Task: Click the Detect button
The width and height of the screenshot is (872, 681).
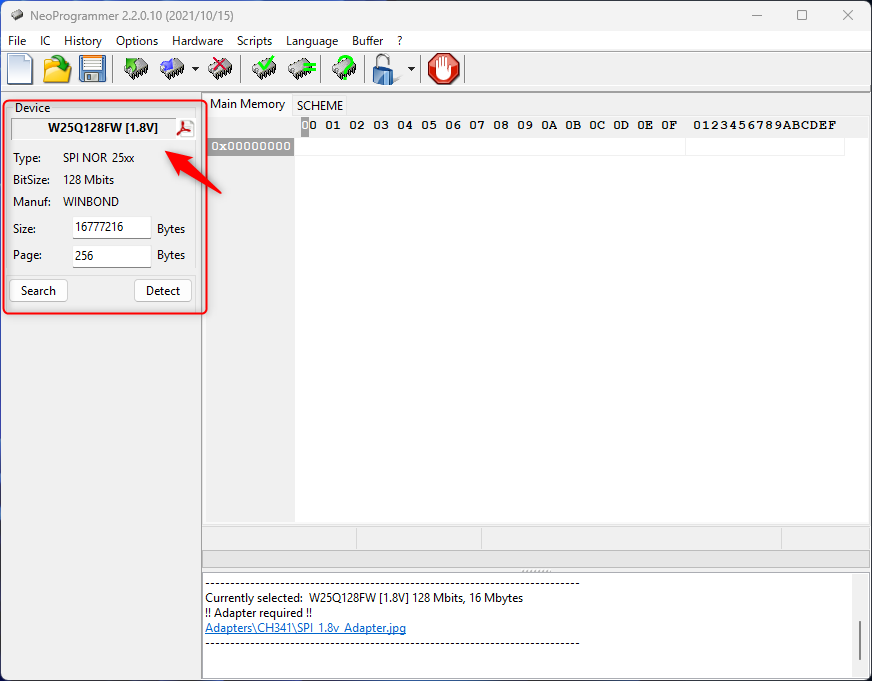Action: pos(163,291)
